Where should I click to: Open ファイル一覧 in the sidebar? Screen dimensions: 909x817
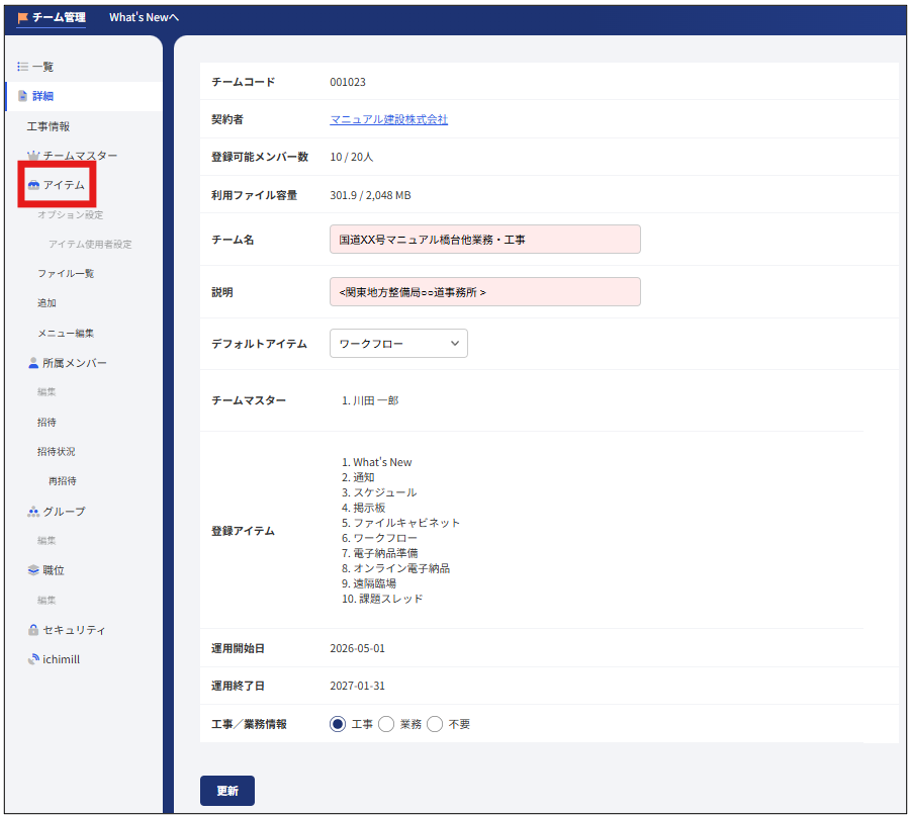[66, 274]
